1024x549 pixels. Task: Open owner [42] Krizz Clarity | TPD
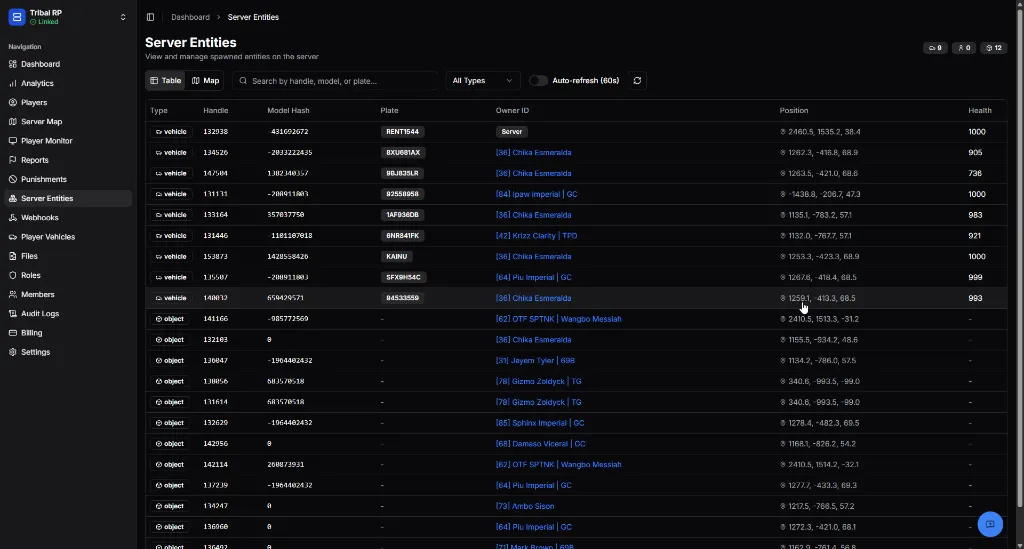(x=536, y=236)
